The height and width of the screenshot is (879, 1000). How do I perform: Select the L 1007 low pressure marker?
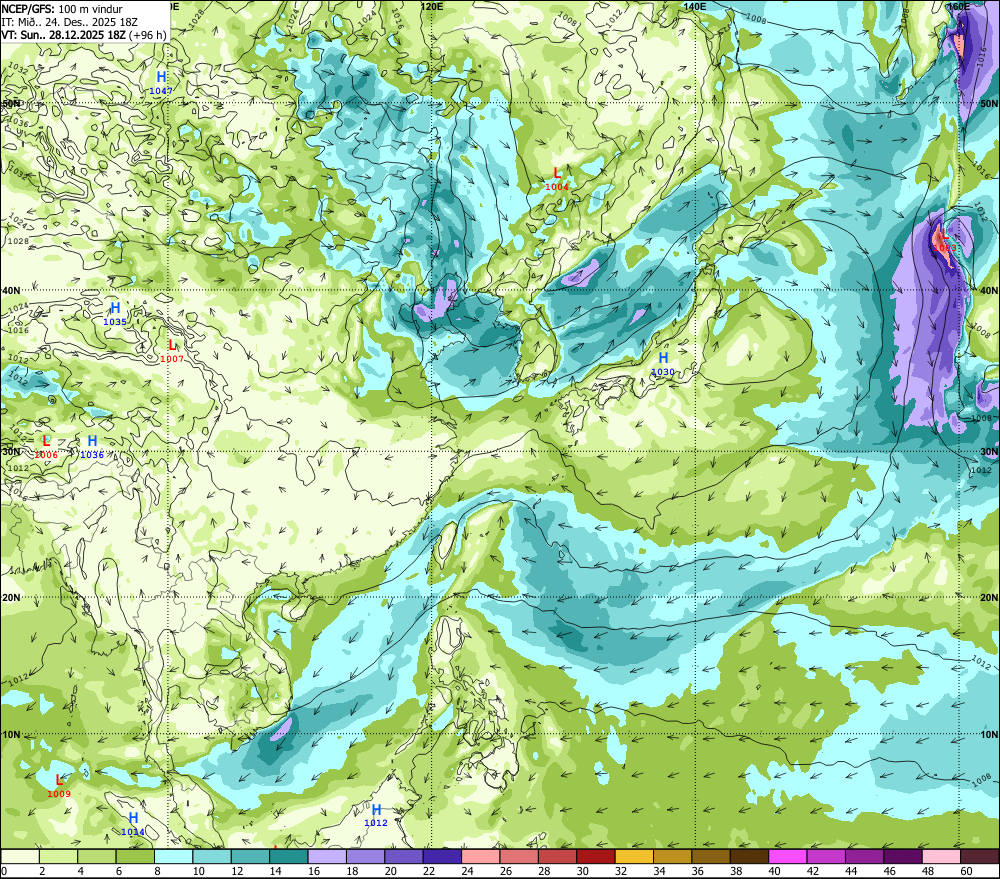point(172,352)
